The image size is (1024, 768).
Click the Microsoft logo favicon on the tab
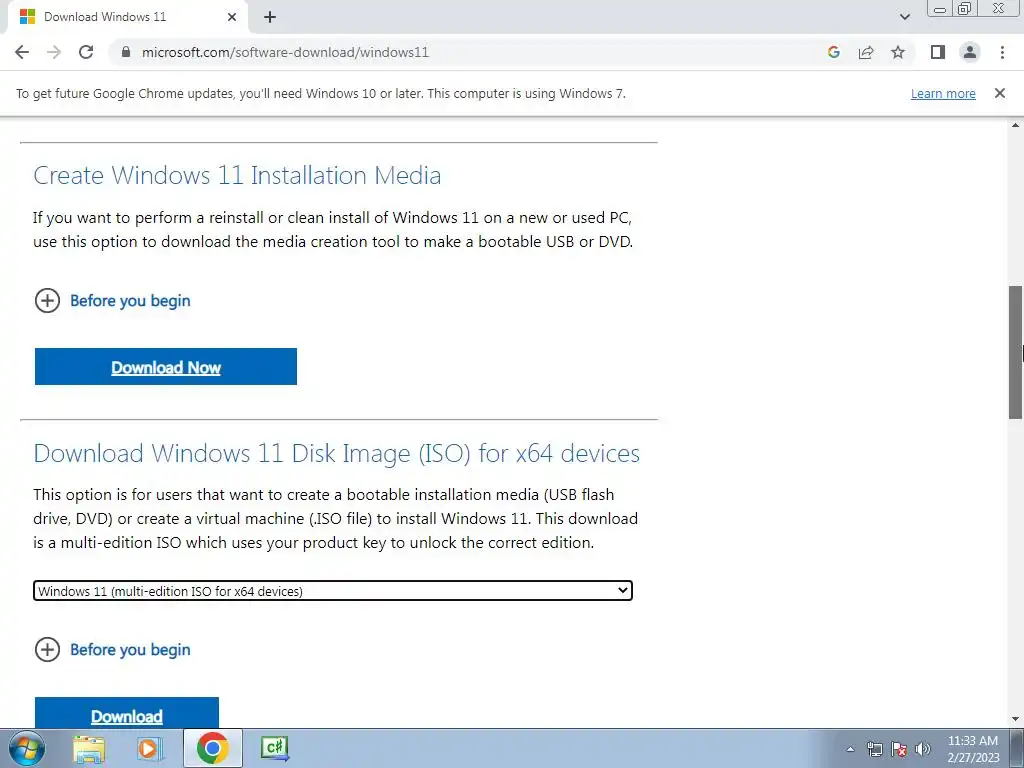tap(27, 17)
